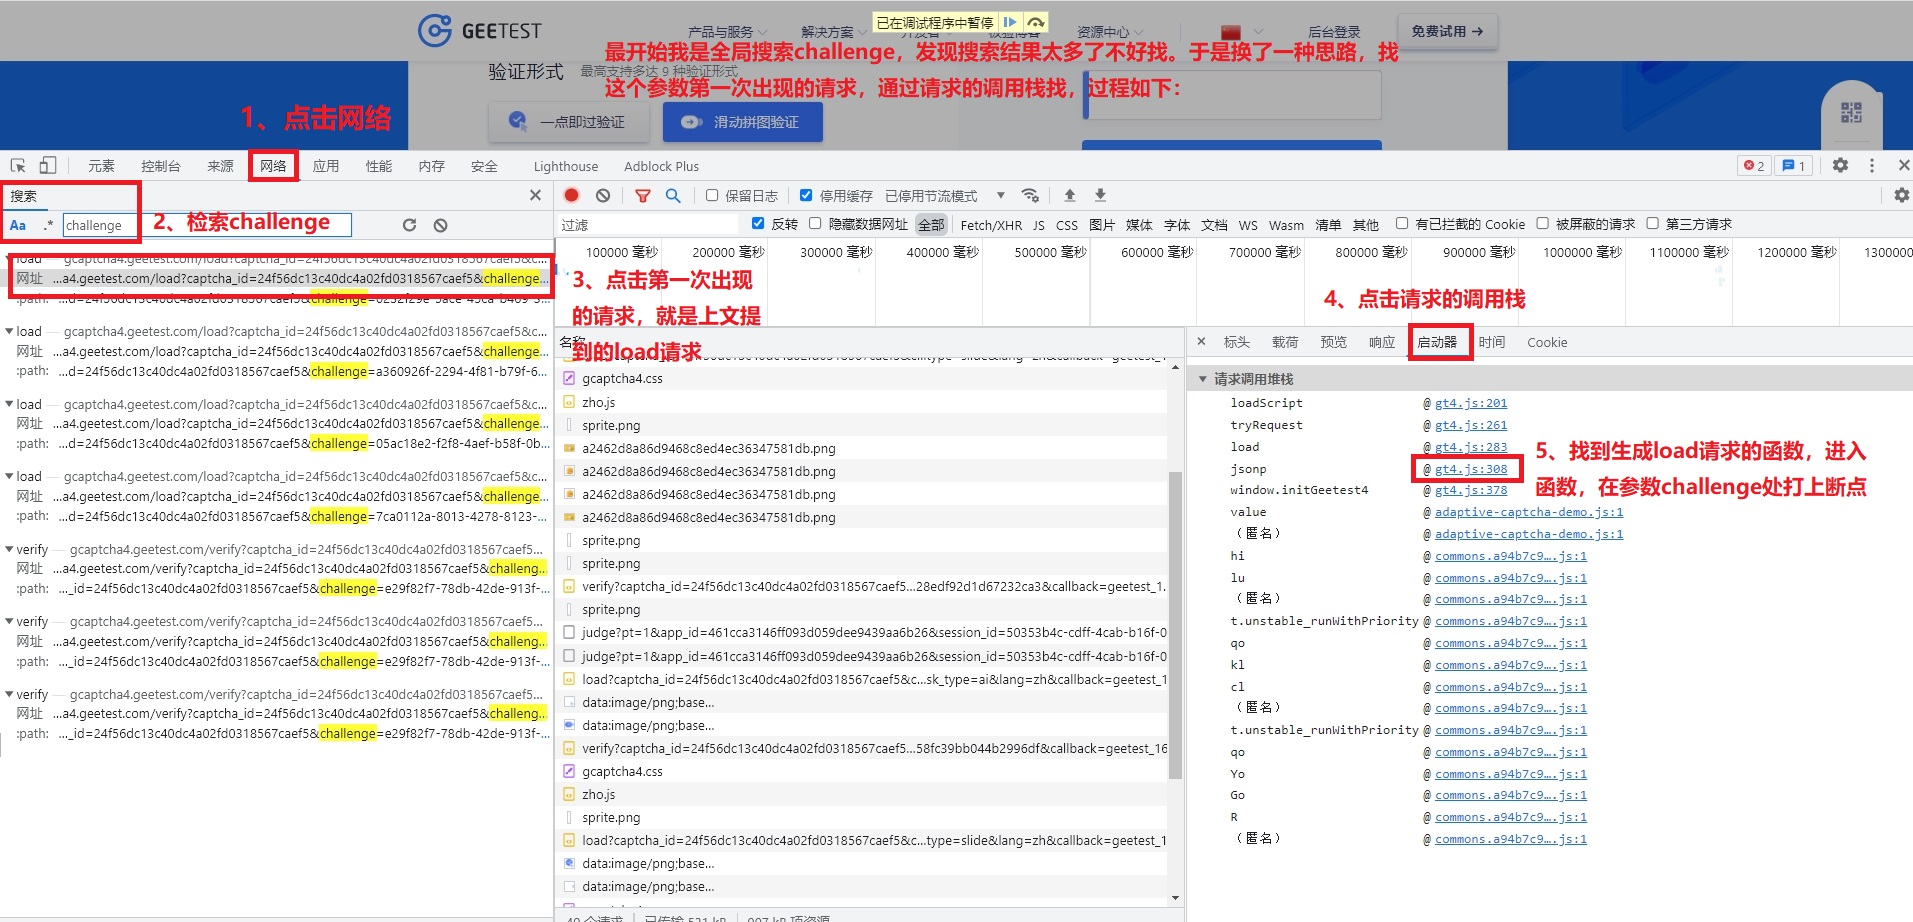Image resolution: width=1913 pixels, height=922 pixels.
Task: Open network conditions wifi icon
Action: click(1030, 196)
